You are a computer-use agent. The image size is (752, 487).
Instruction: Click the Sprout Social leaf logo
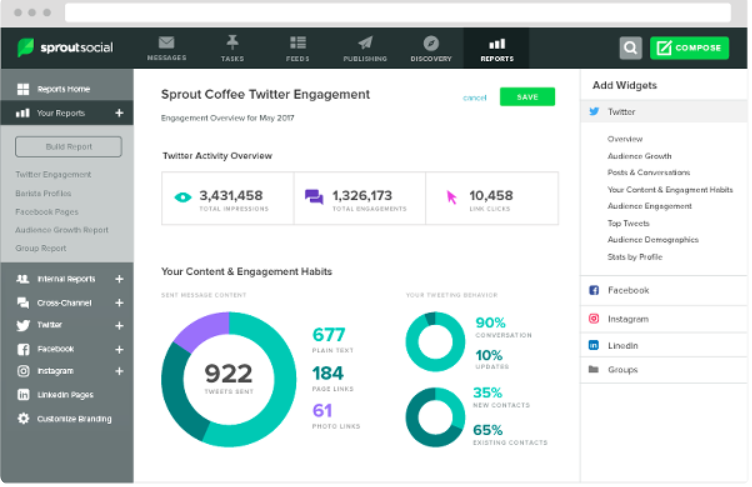(x=25, y=48)
